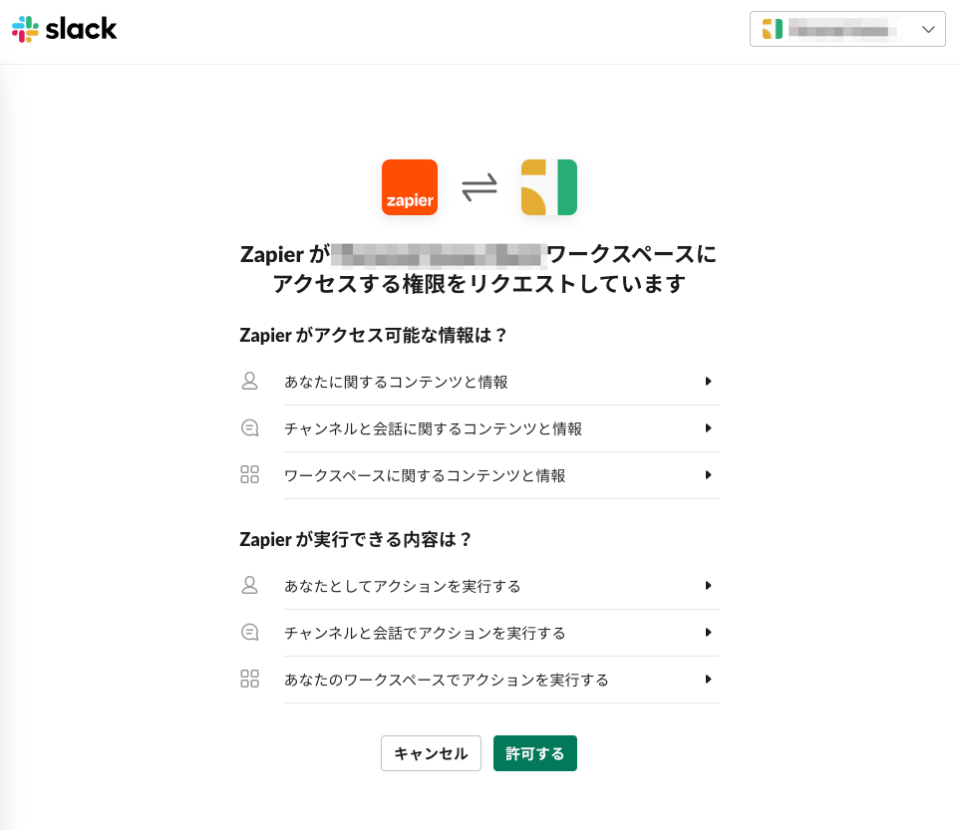Screen dimensions: 960x830
Task: Click the small workspace avatar in the top-right selector
Action: click(x=770, y=29)
